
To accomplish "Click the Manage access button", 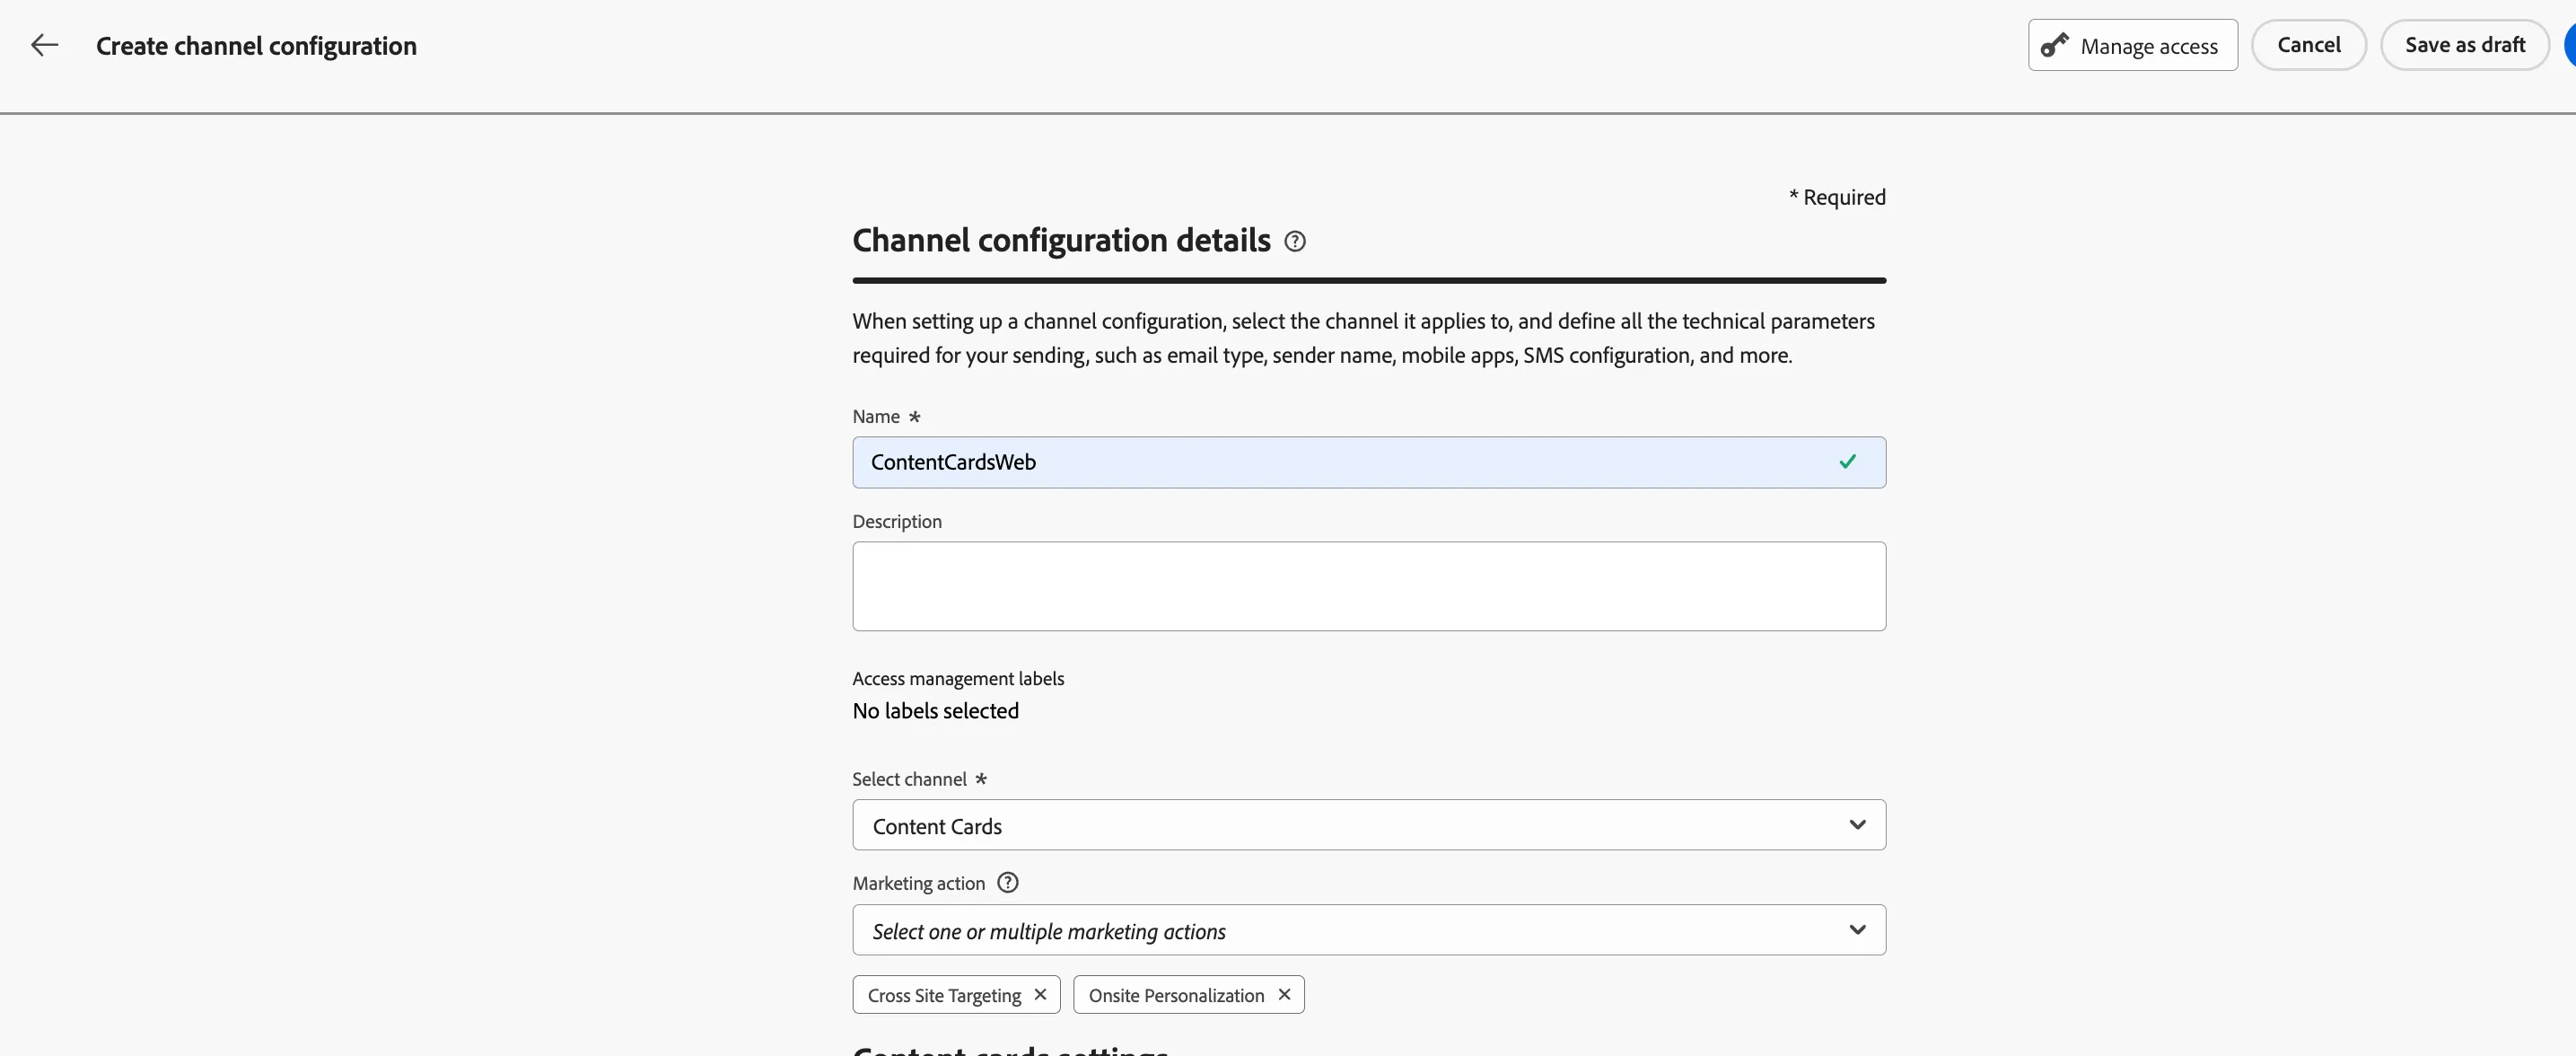I will (2133, 45).
